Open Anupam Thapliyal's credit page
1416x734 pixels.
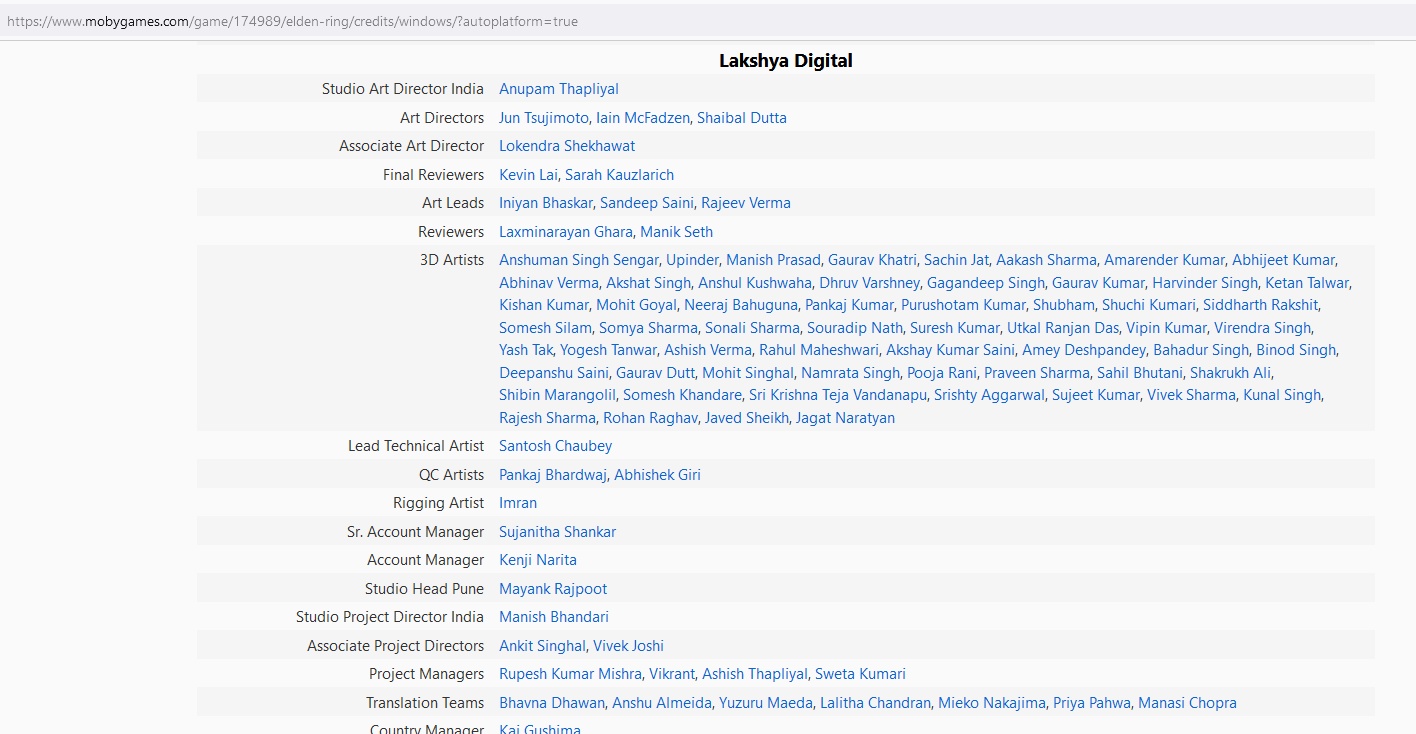click(x=559, y=89)
